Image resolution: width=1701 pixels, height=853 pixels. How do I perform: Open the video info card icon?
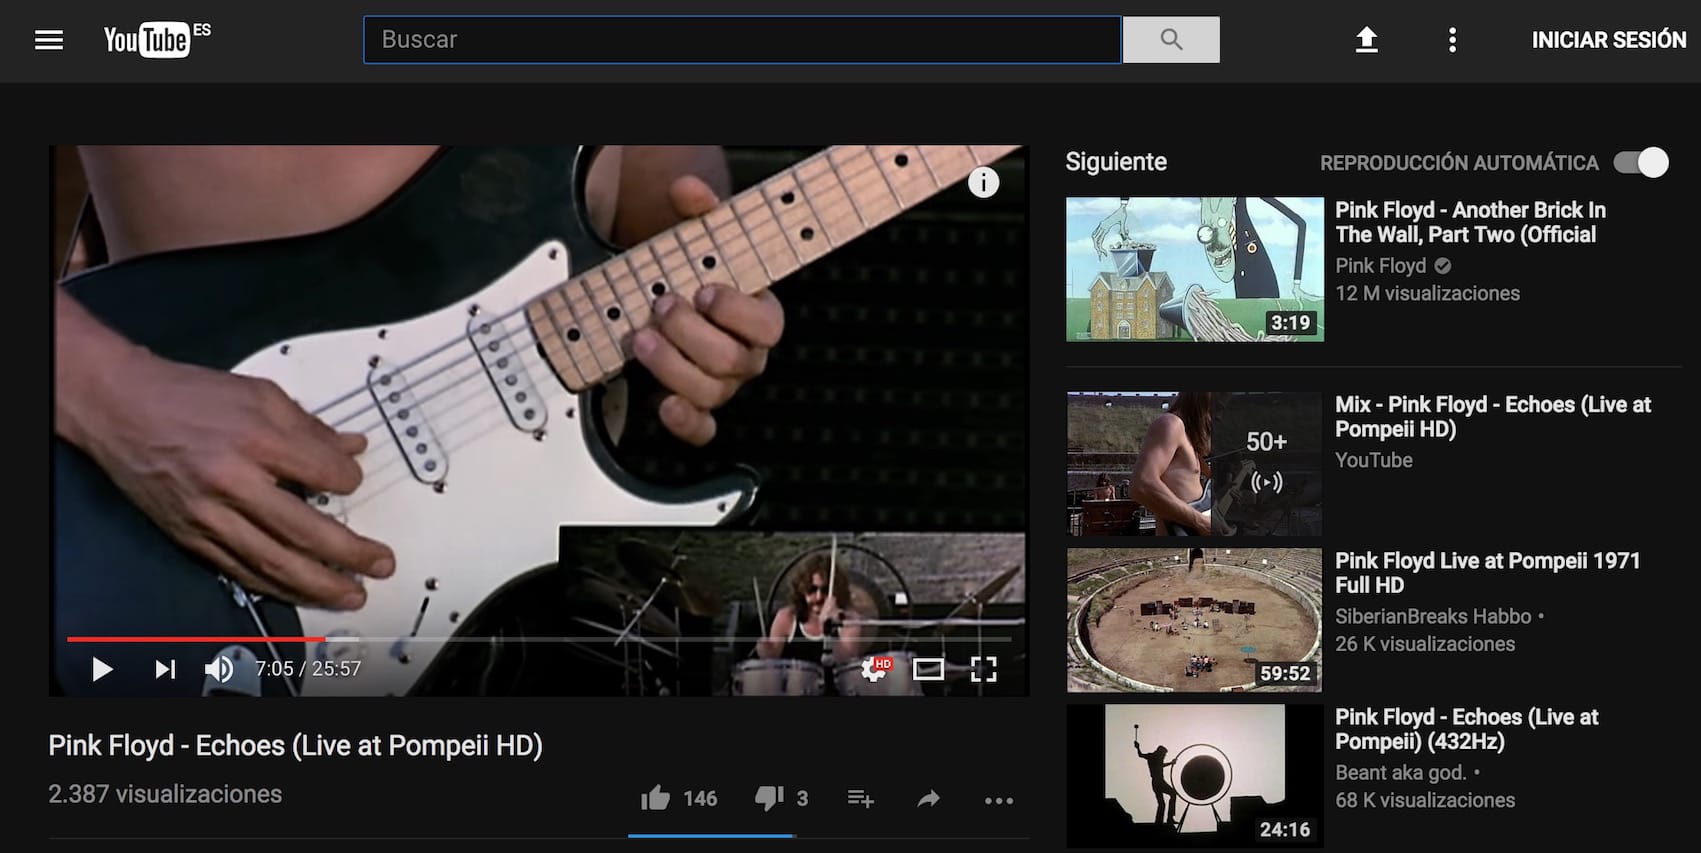[x=983, y=182]
